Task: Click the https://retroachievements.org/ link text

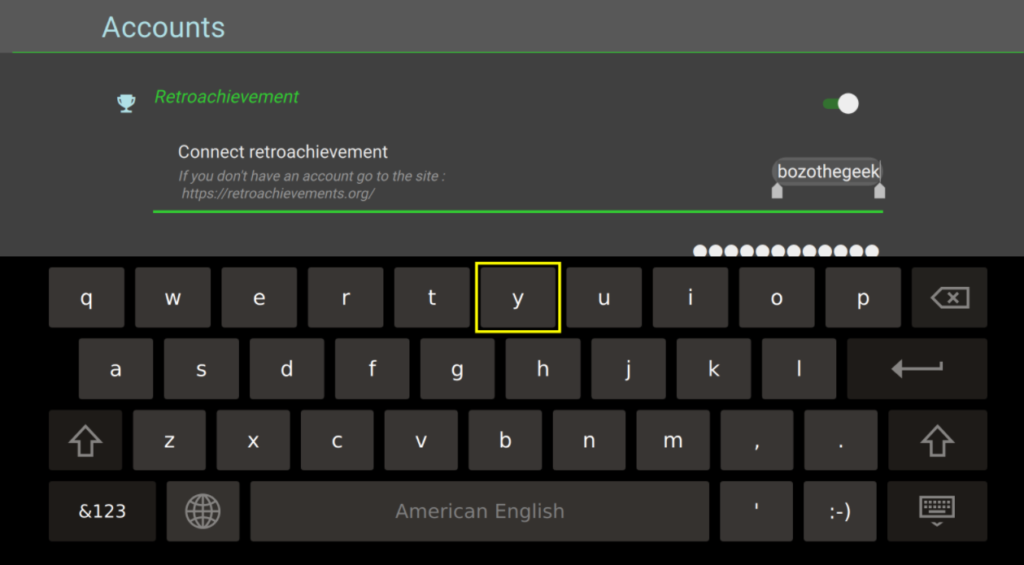Action: click(x=278, y=194)
